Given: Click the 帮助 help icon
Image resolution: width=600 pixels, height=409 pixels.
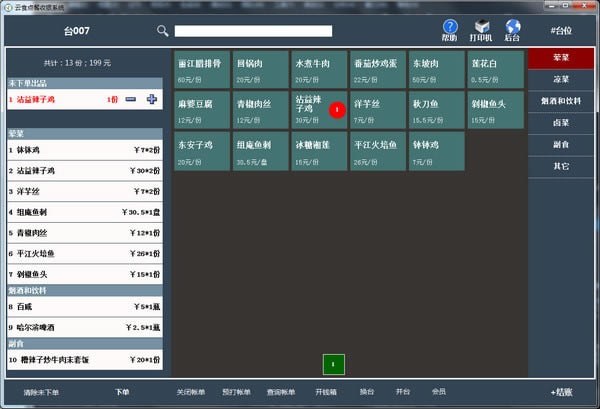Looking at the screenshot, I should [450, 27].
